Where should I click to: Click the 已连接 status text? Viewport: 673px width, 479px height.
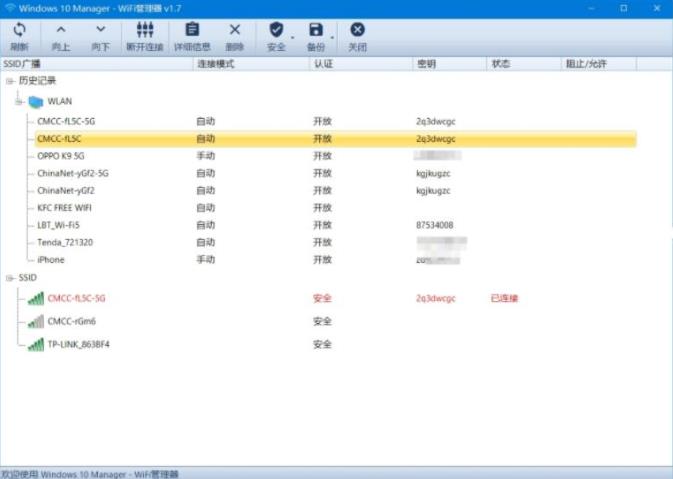504,298
